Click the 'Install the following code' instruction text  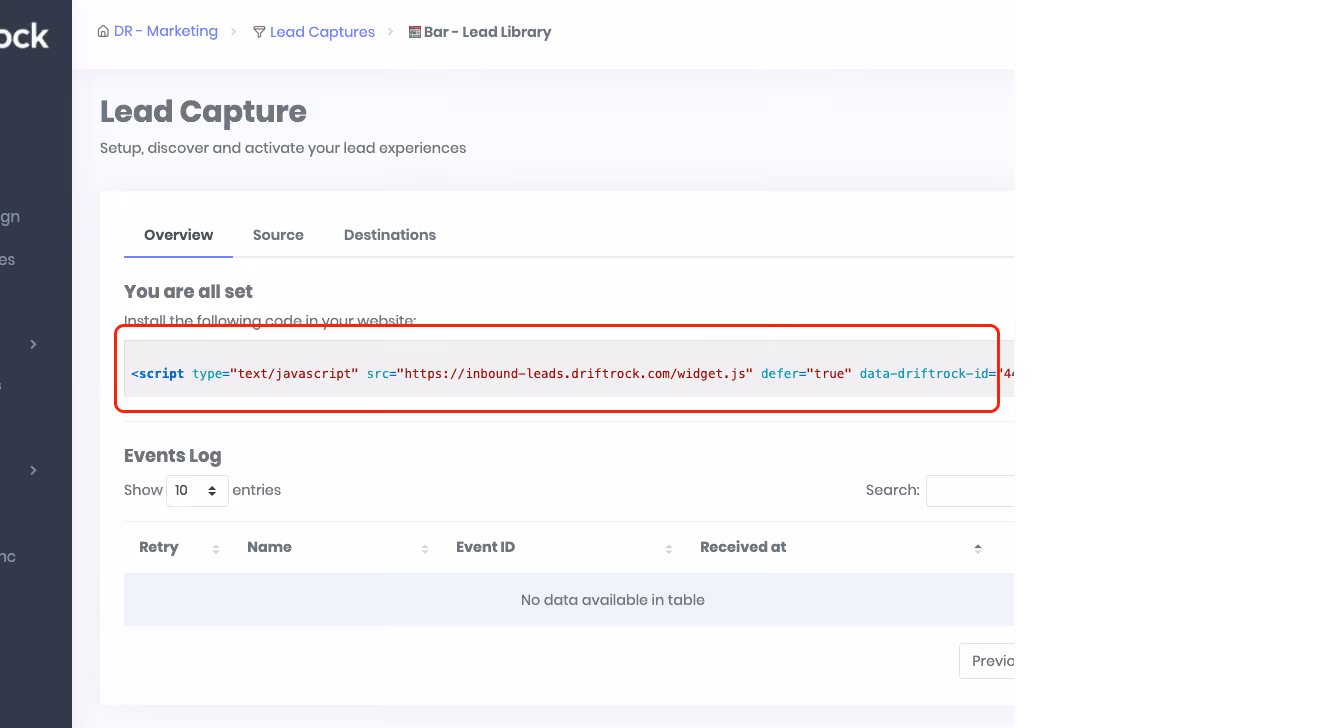click(270, 321)
